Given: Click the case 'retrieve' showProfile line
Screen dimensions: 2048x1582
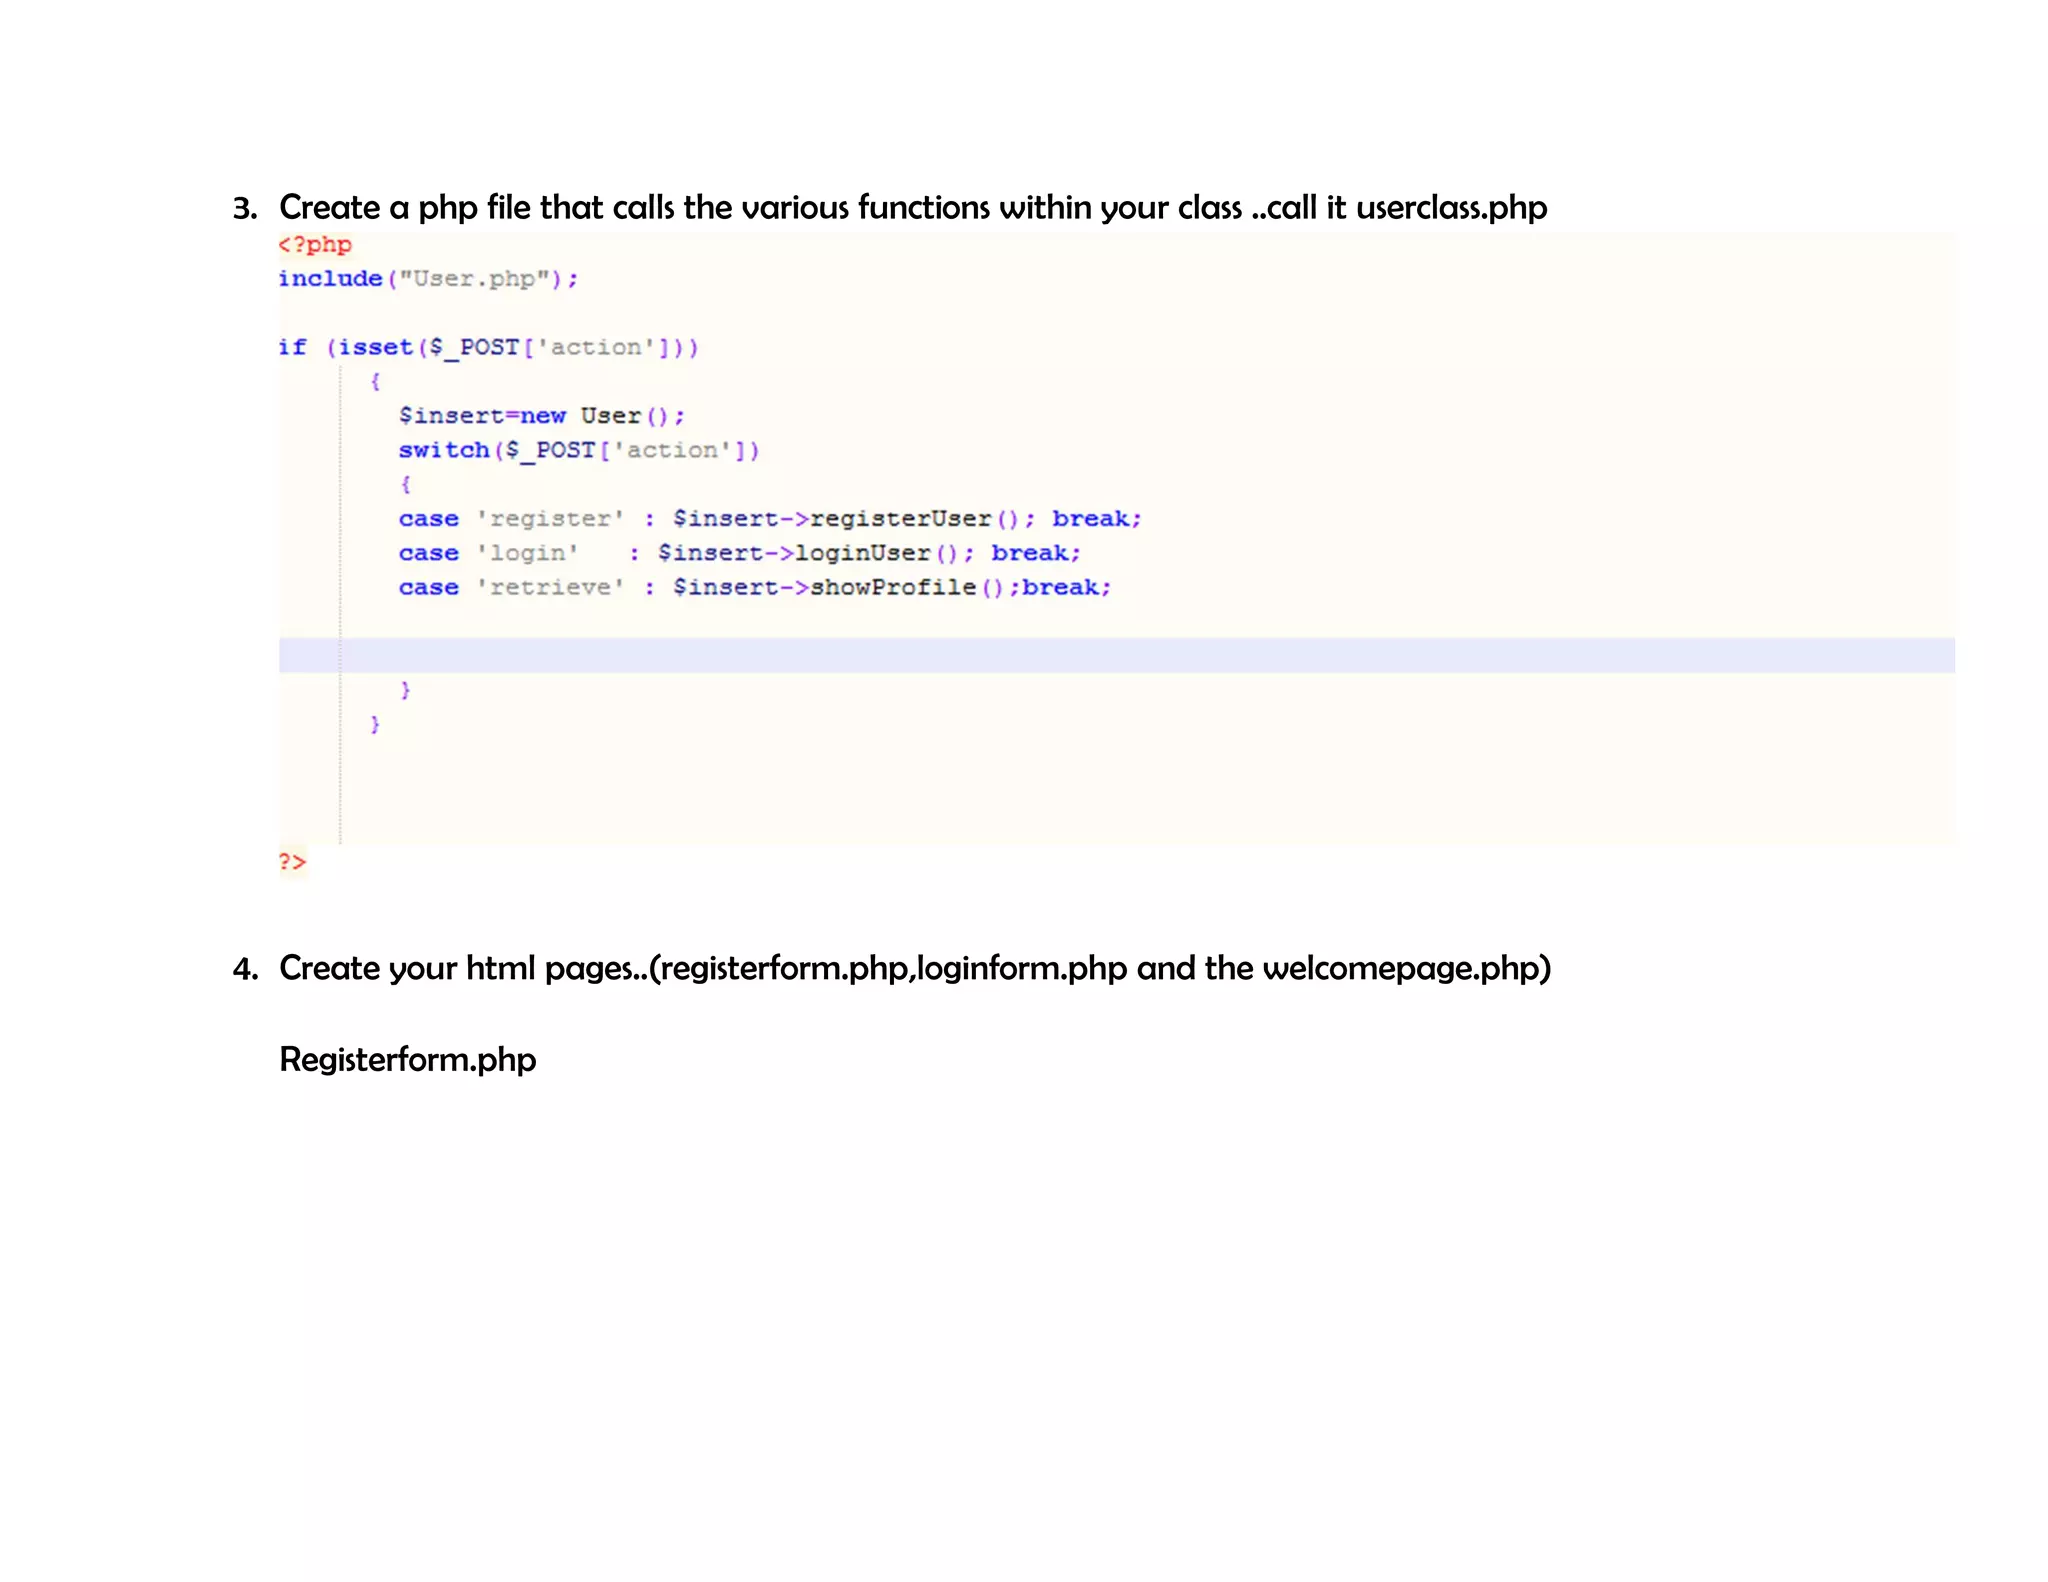Looking at the screenshot, I should (x=755, y=587).
